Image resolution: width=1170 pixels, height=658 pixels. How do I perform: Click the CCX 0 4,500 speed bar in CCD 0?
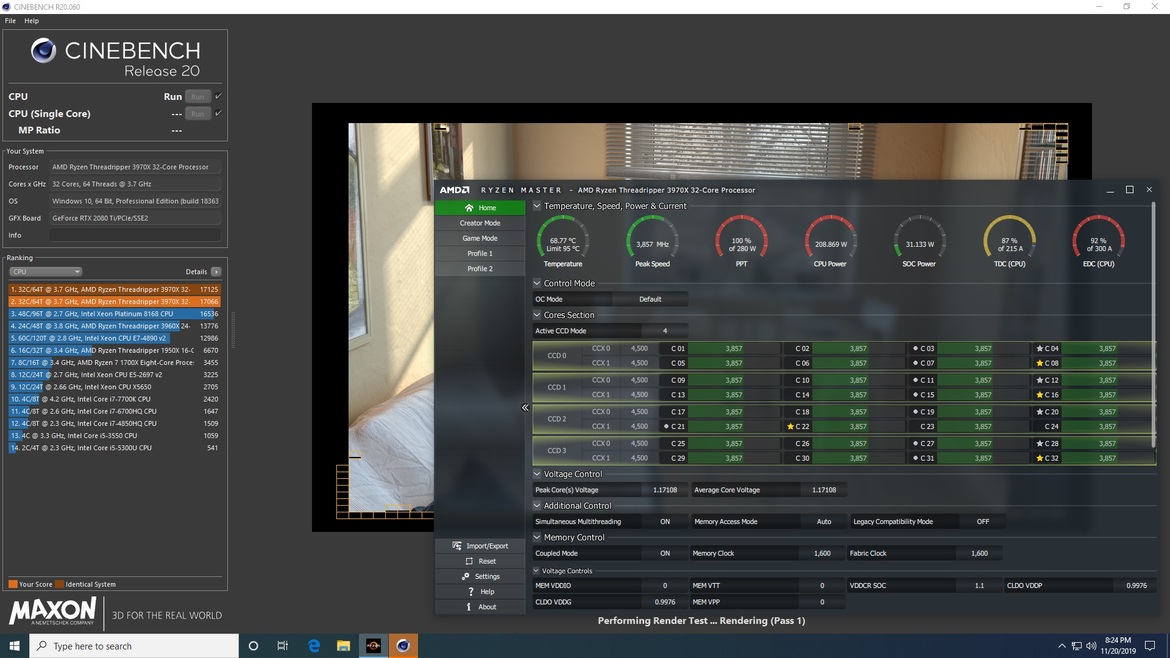[x=639, y=348]
